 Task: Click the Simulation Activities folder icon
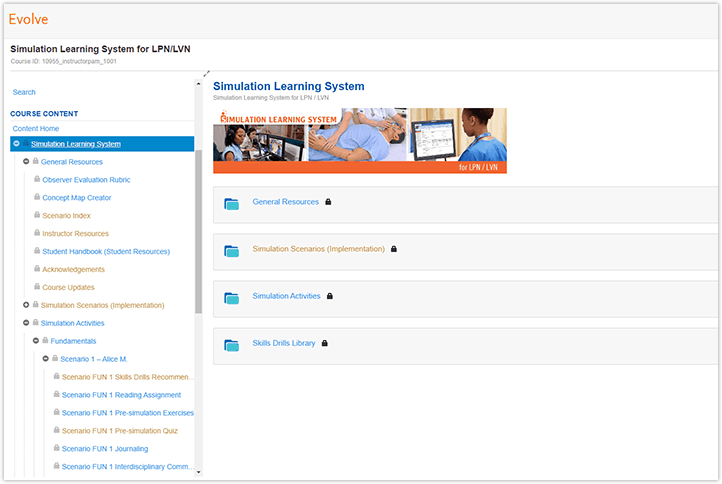[x=232, y=298]
